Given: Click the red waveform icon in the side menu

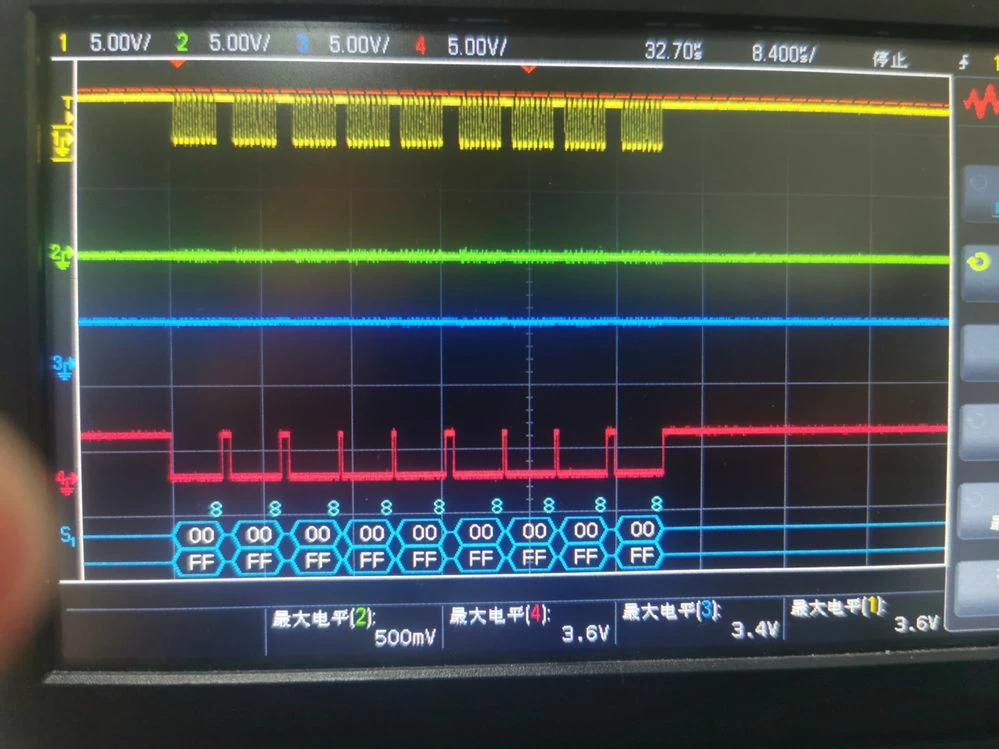Looking at the screenshot, I should click(980, 102).
